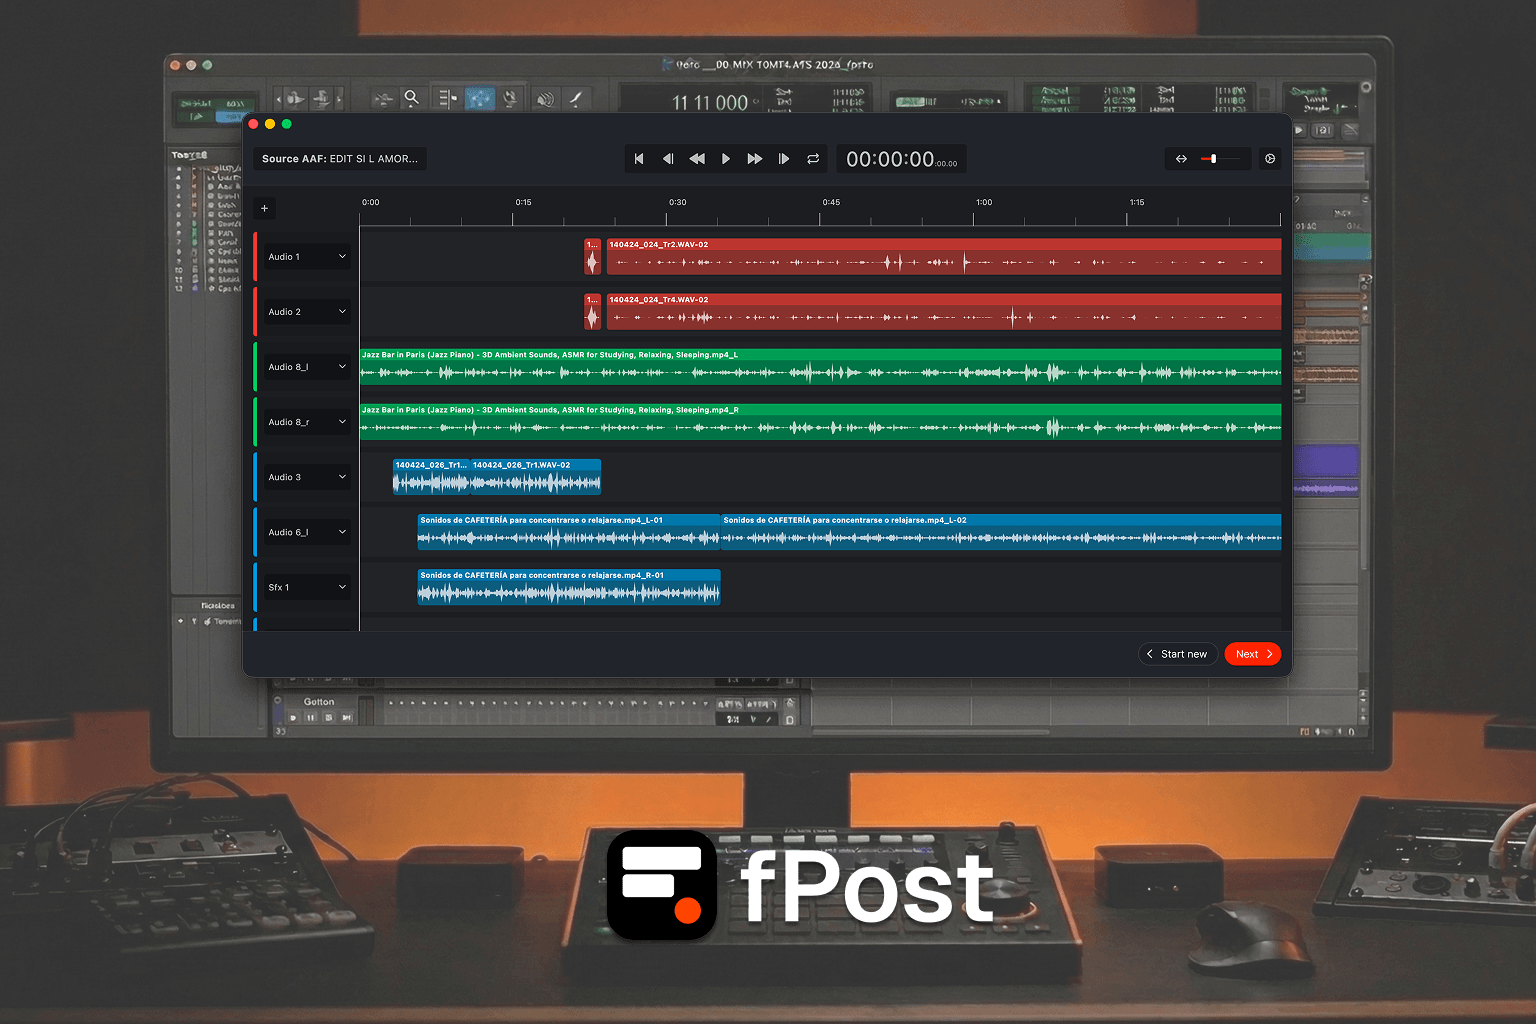1536x1024 pixels.
Task: Select Sonidos de CAFETERÍA mp4_L-01 clip
Action: tap(569, 532)
